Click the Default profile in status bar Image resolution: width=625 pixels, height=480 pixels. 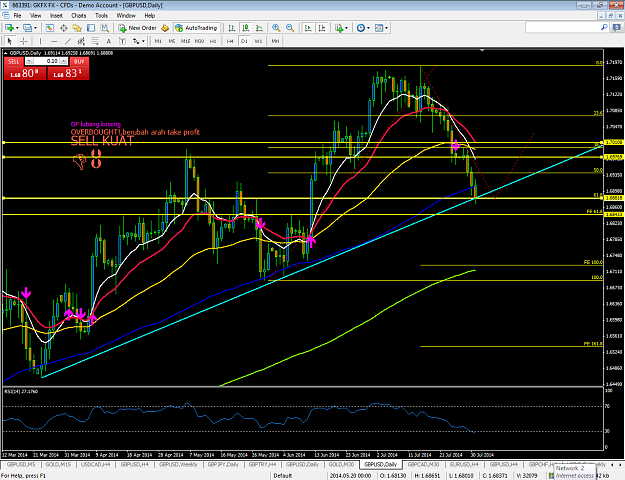283,476
